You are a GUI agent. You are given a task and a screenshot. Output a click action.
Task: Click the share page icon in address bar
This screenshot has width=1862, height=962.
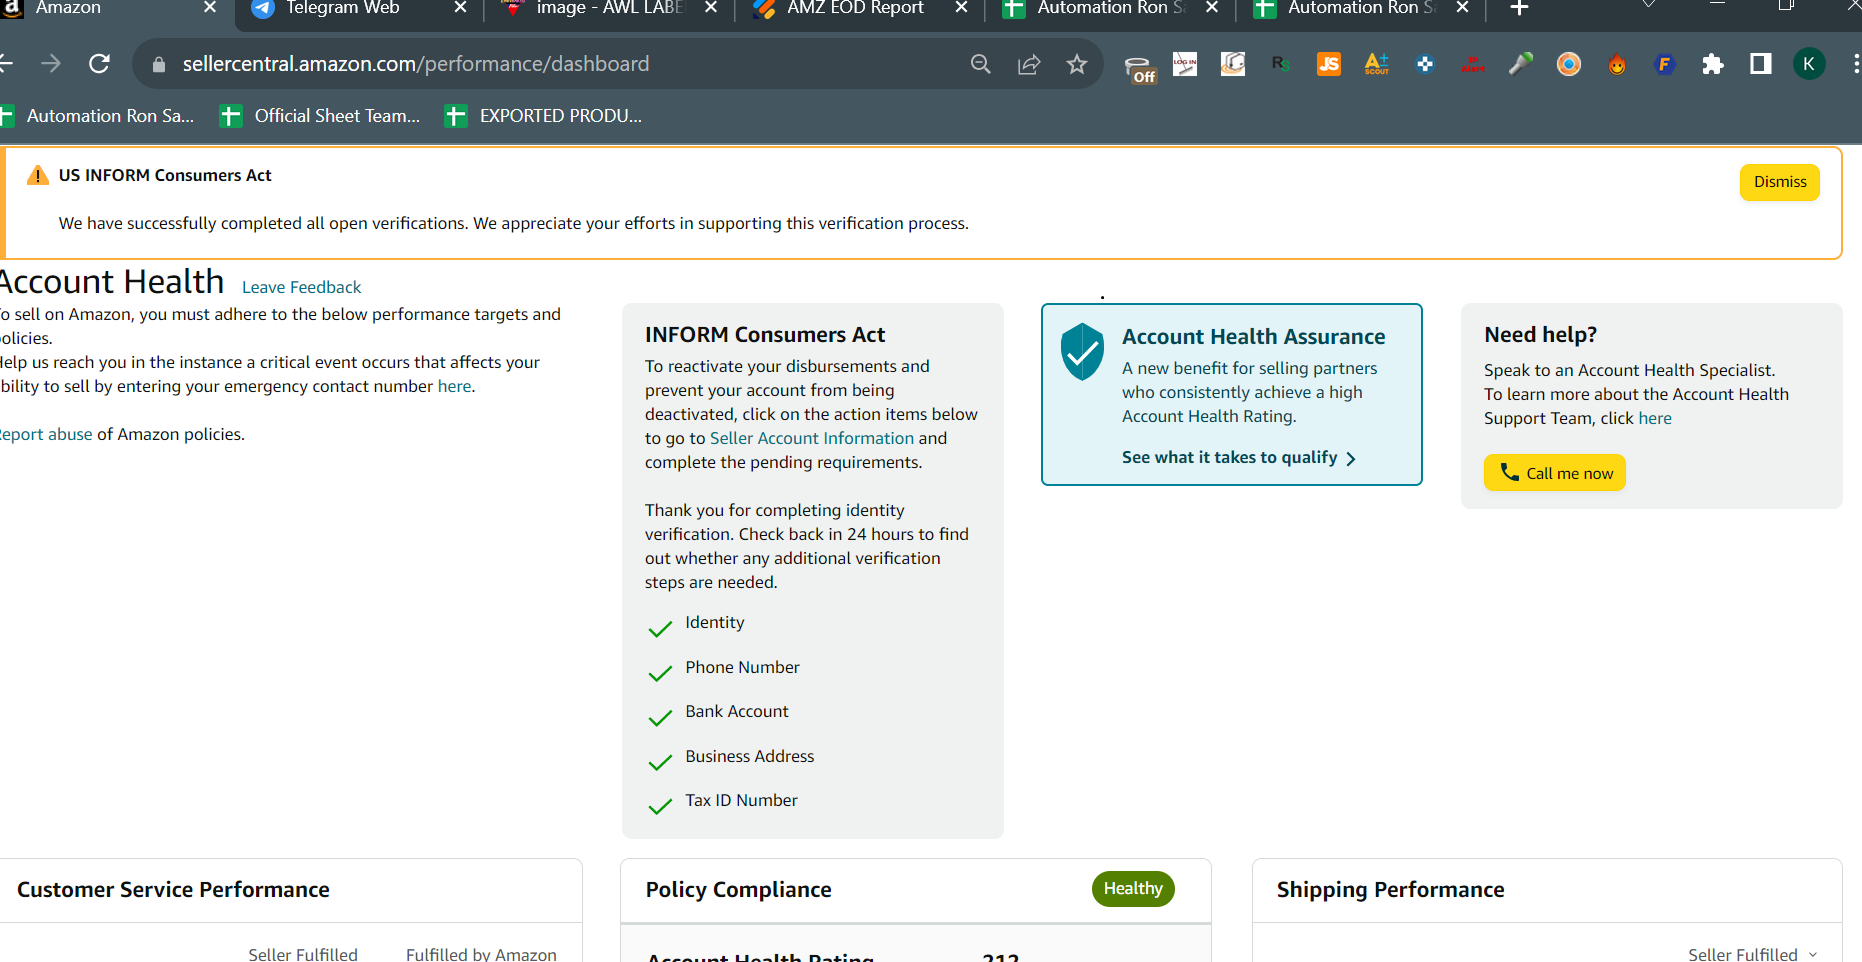1029,64
